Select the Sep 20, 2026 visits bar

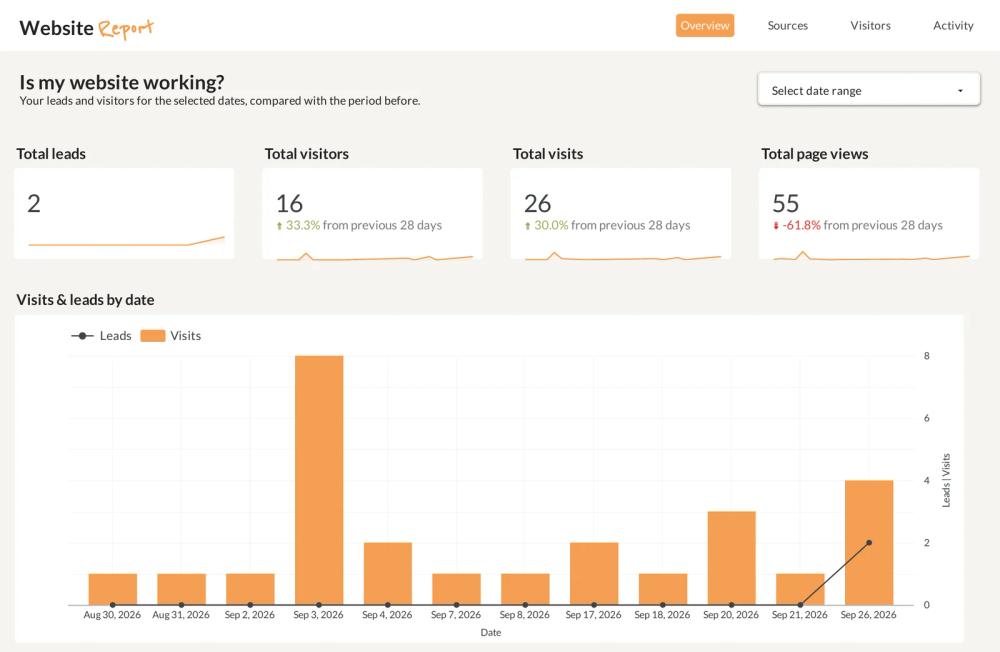tap(732, 558)
